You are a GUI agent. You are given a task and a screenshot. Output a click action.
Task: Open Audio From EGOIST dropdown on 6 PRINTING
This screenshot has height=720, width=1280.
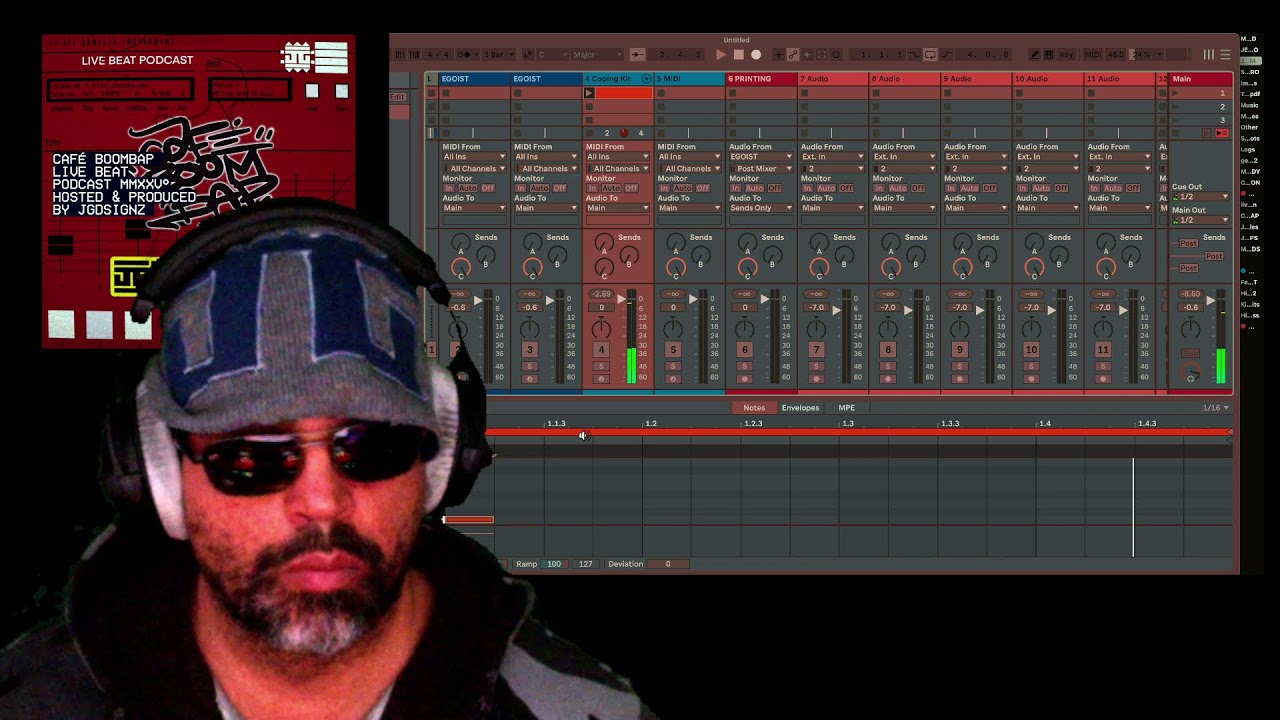761,157
